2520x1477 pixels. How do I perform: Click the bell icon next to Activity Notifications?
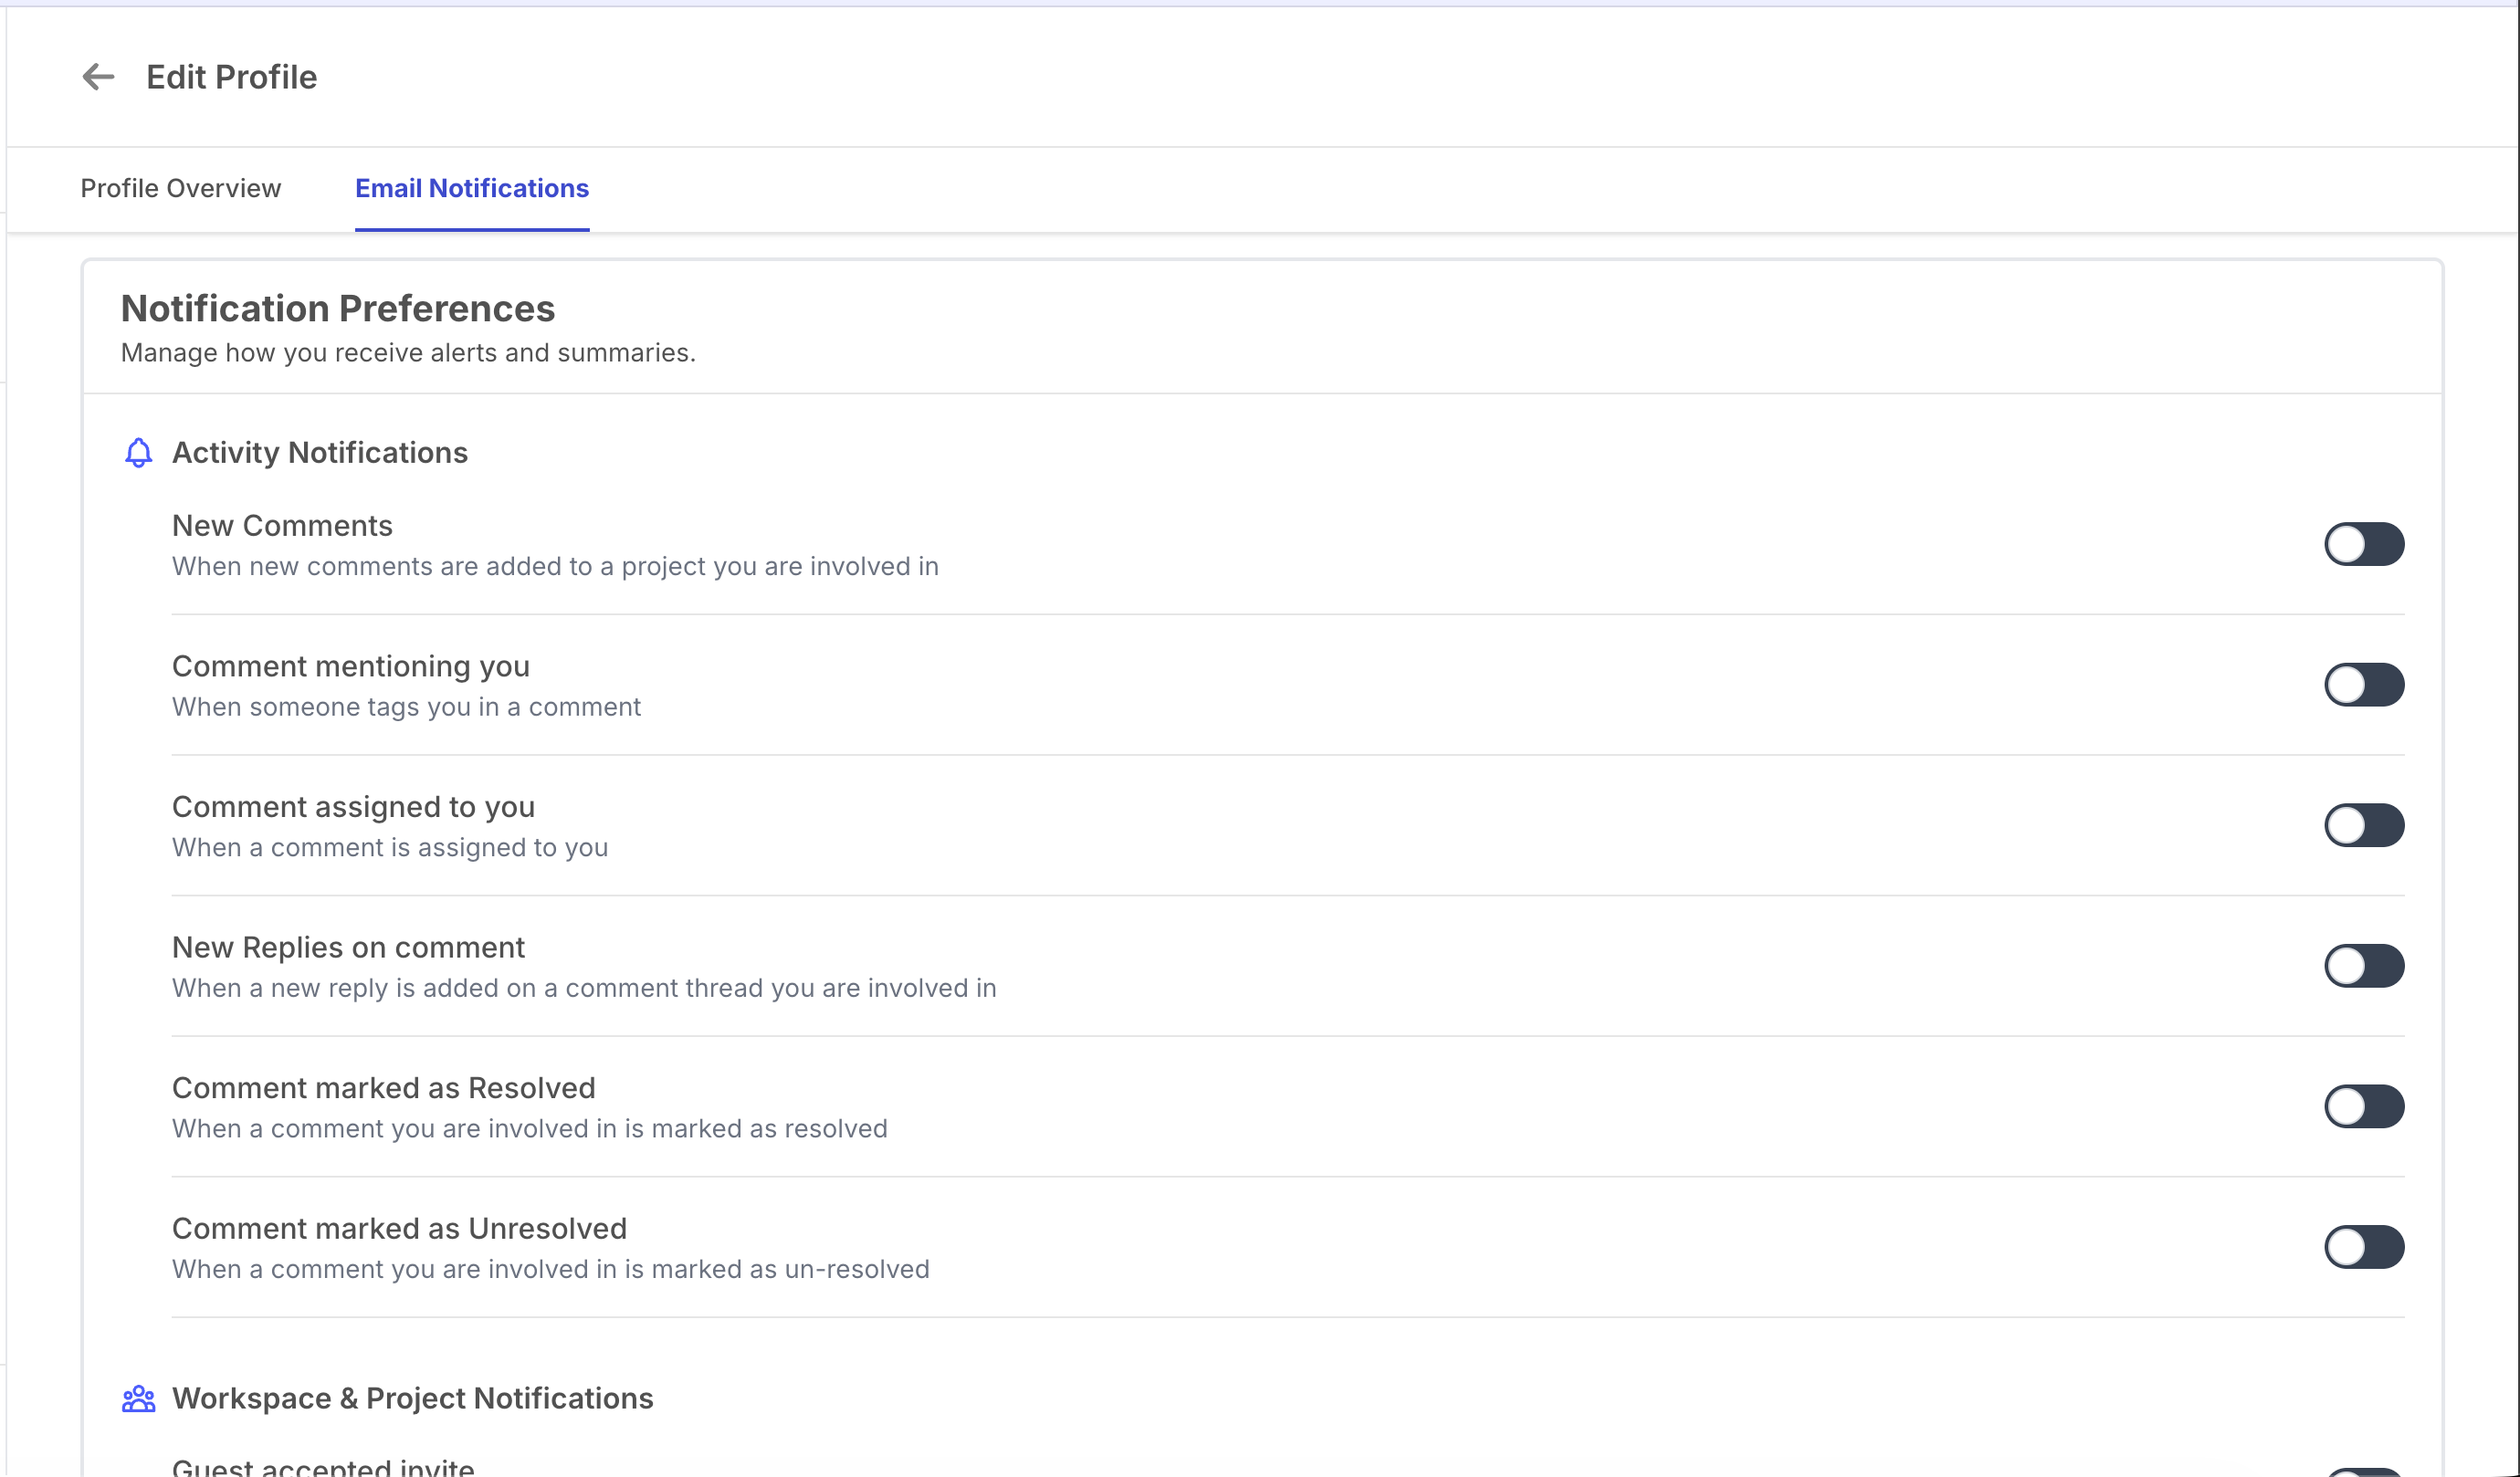[x=138, y=453]
